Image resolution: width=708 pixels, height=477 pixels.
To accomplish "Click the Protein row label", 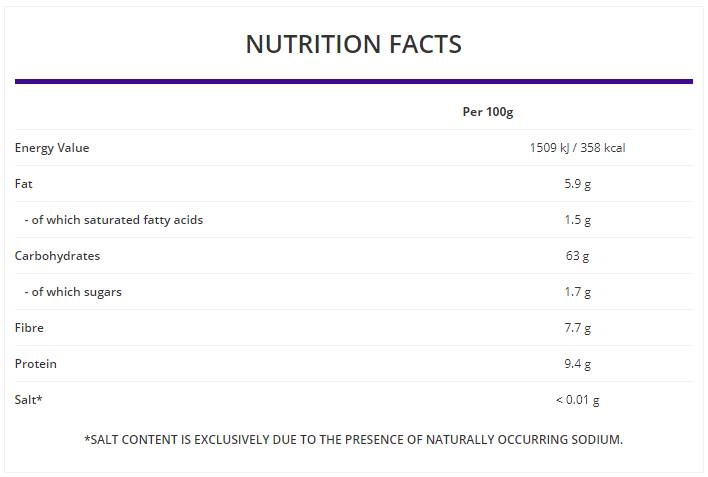I will pos(35,364).
